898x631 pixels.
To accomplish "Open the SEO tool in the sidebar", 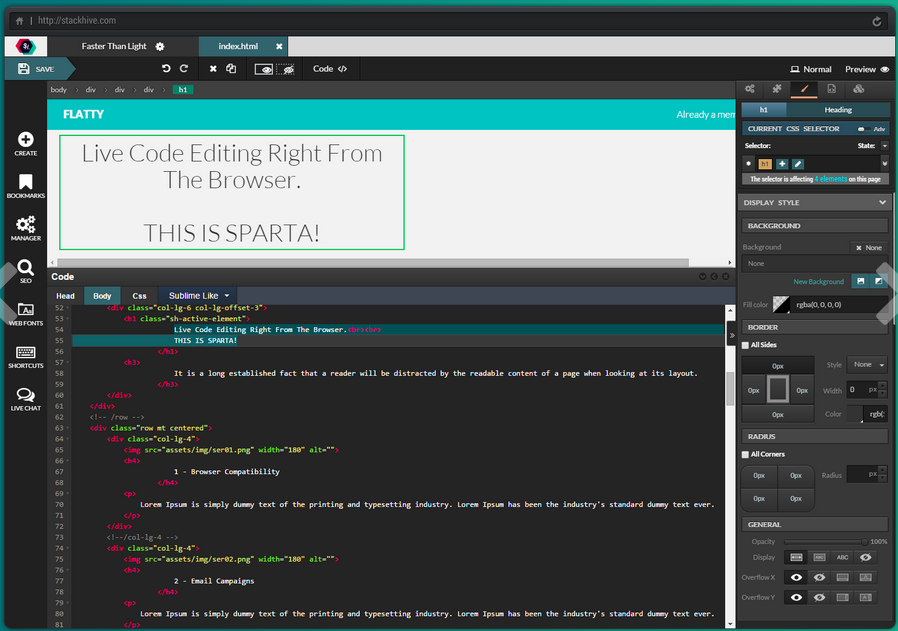I will pyautogui.click(x=25, y=271).
